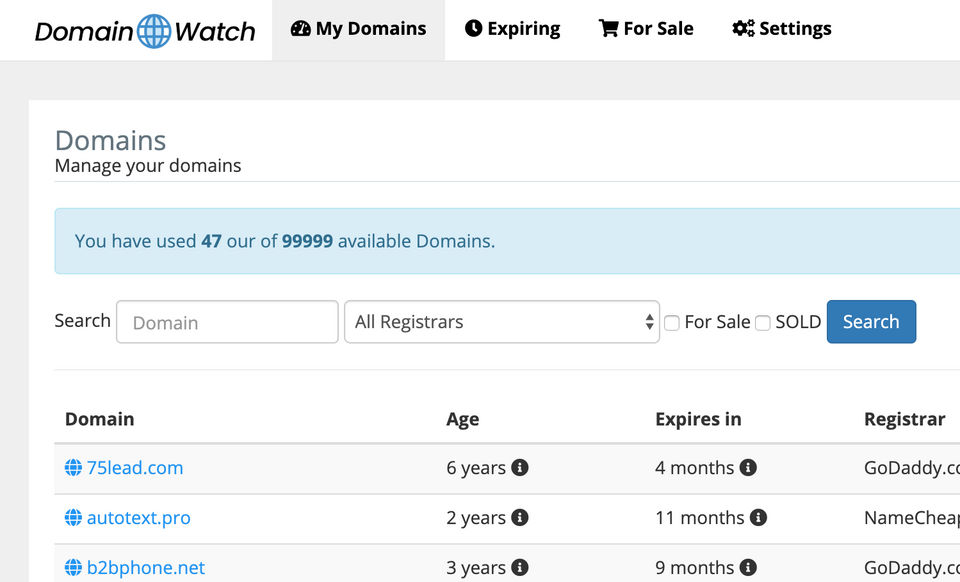Click info icon beside 6 years age
The image size is (960, 582).
pyautogui.click(x=520, y=468)
